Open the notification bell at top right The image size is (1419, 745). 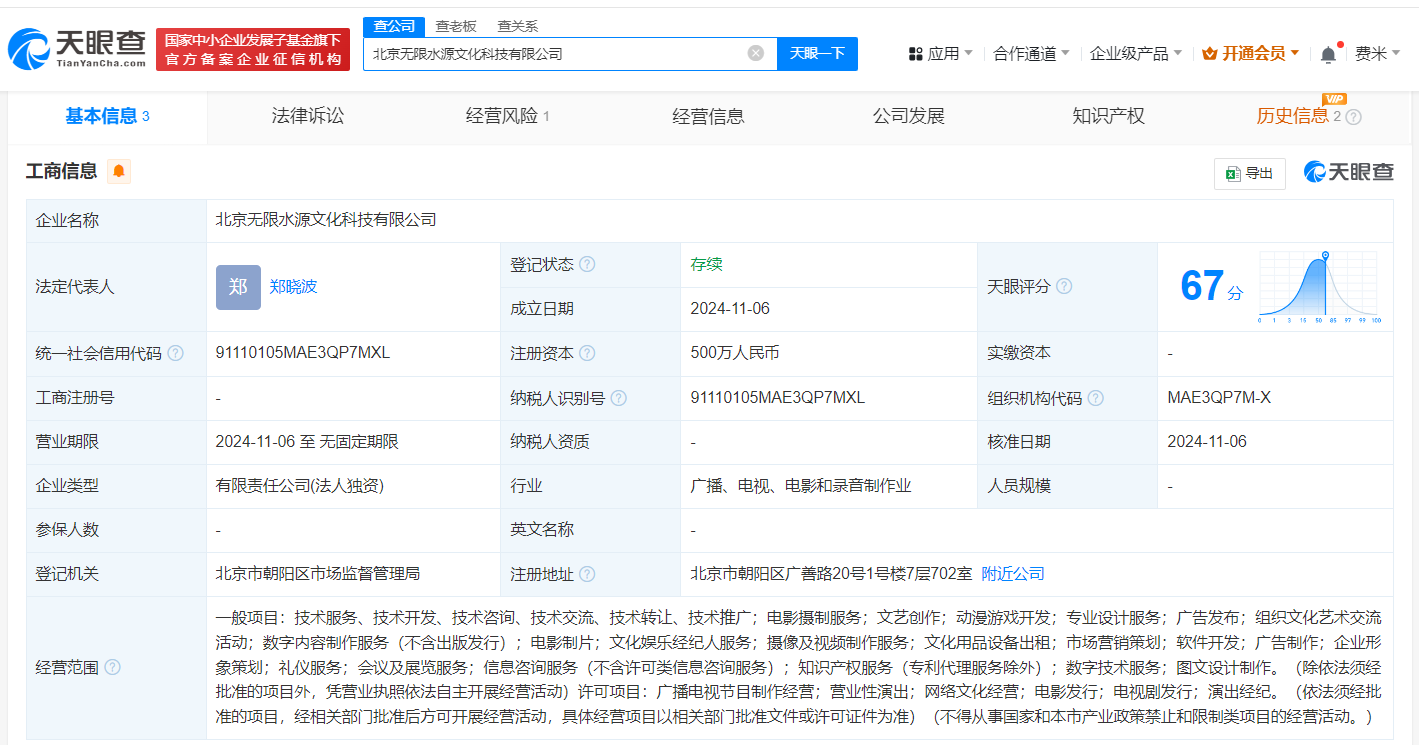coord(1327,52)
